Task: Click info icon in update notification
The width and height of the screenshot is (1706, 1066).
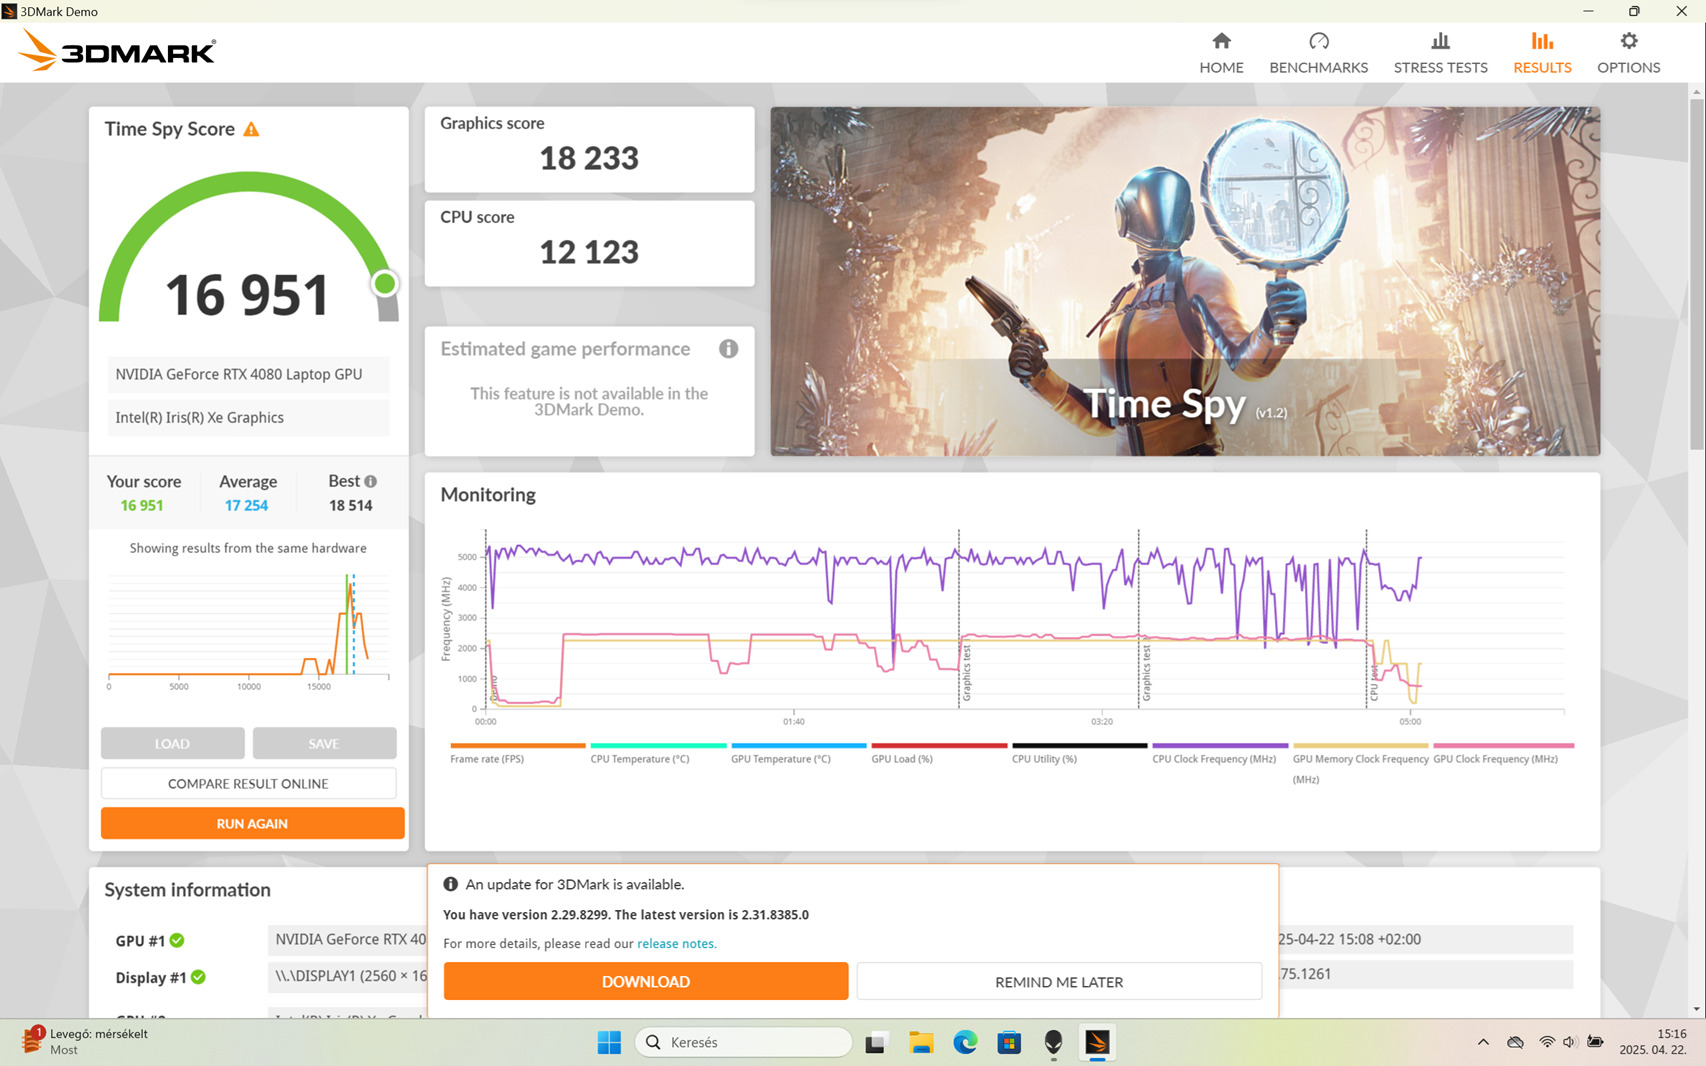Action: 451,884
